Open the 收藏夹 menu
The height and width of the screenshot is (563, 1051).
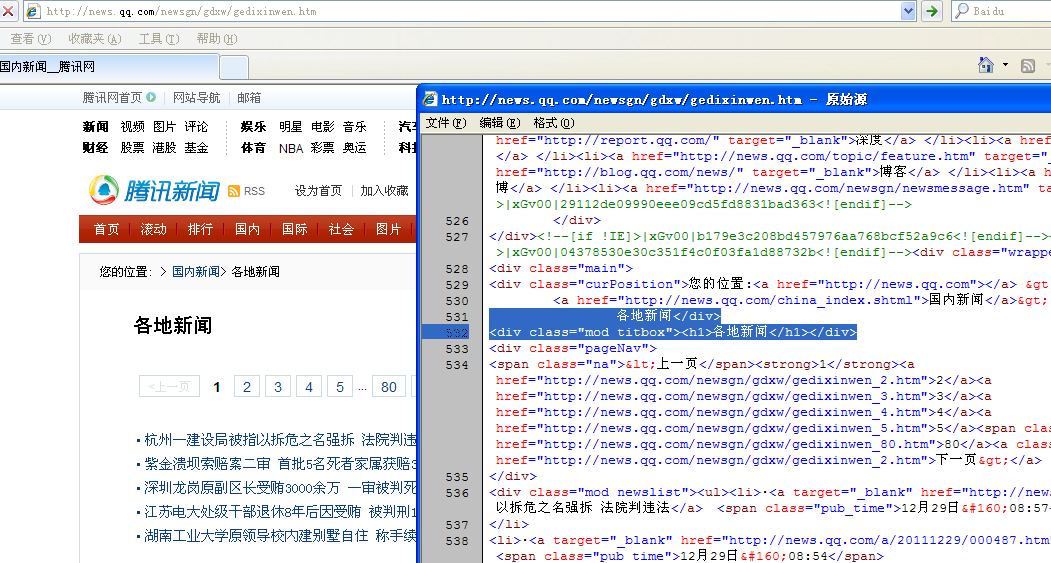(95, 39)
